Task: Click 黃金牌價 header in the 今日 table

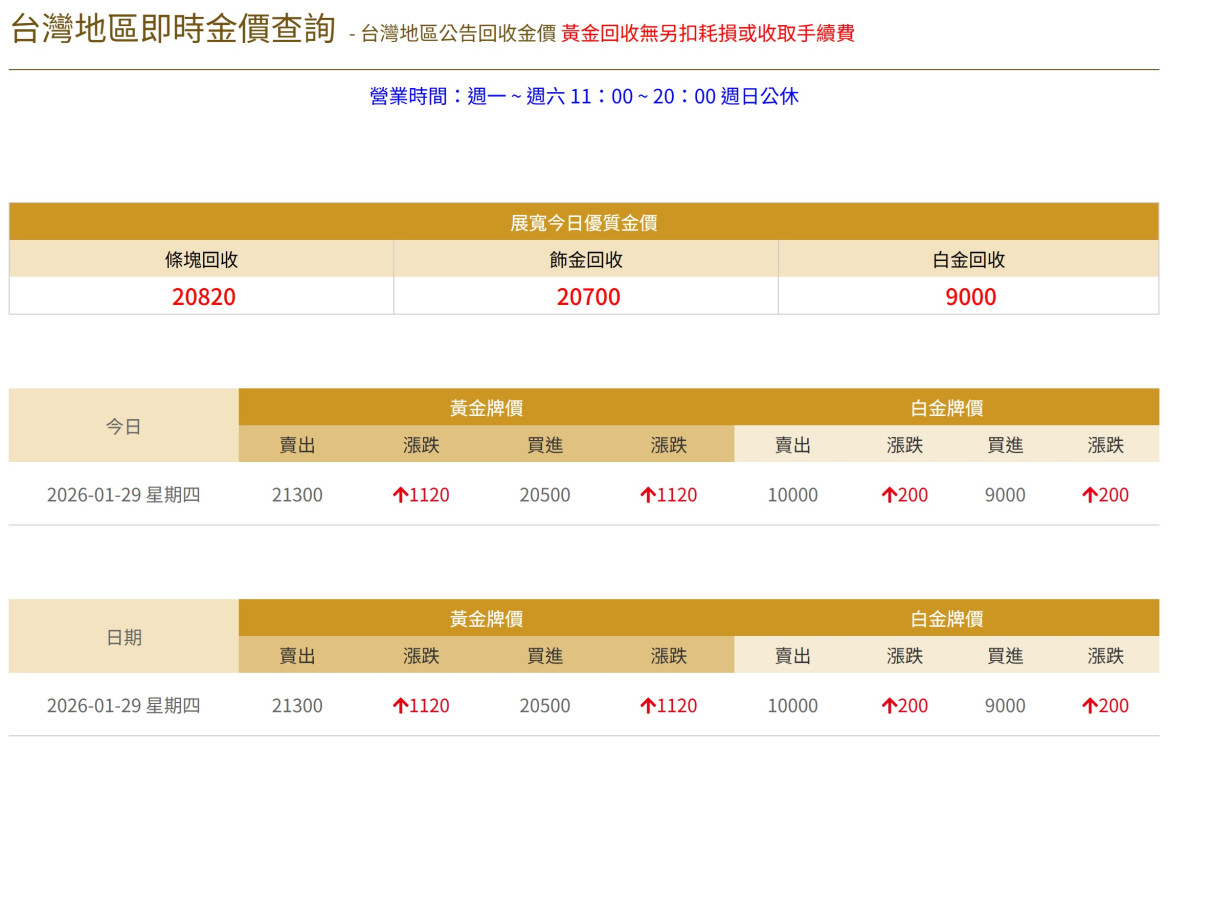Action: (486, 408)
